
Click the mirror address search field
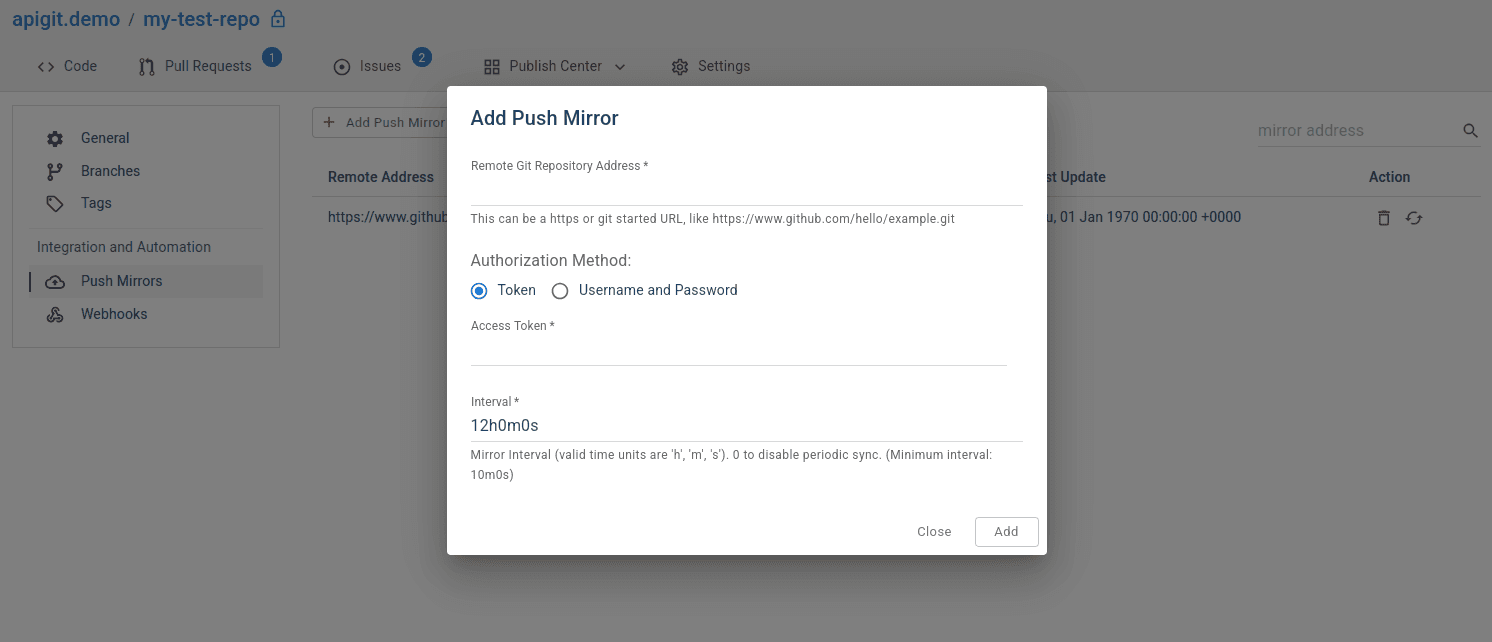point(1358,130)
